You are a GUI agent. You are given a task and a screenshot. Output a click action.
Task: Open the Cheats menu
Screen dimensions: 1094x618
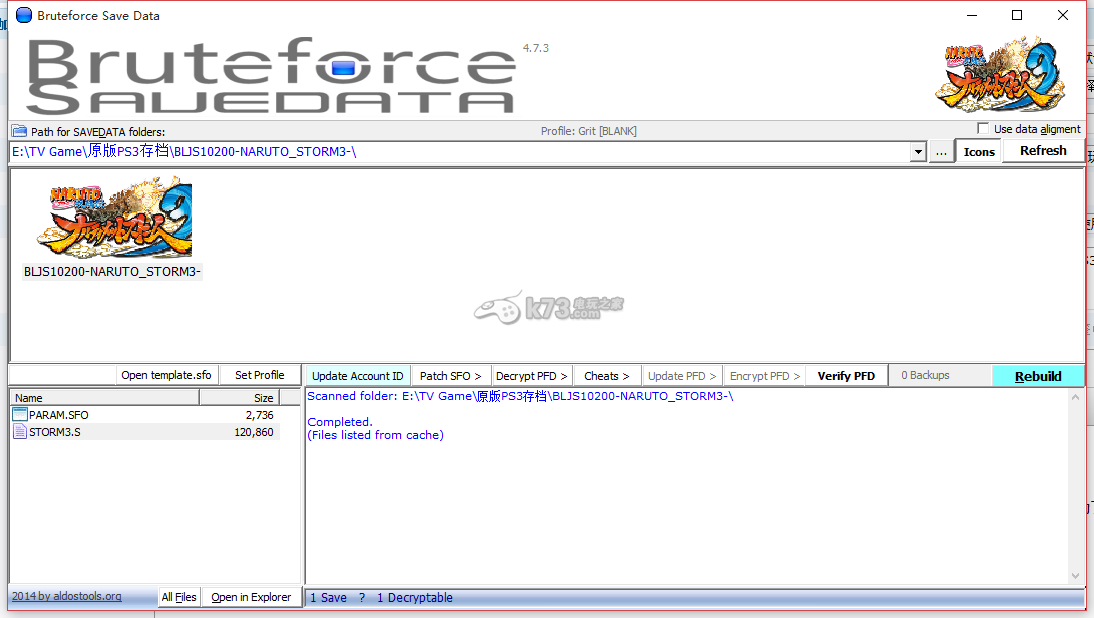point(606,376)
